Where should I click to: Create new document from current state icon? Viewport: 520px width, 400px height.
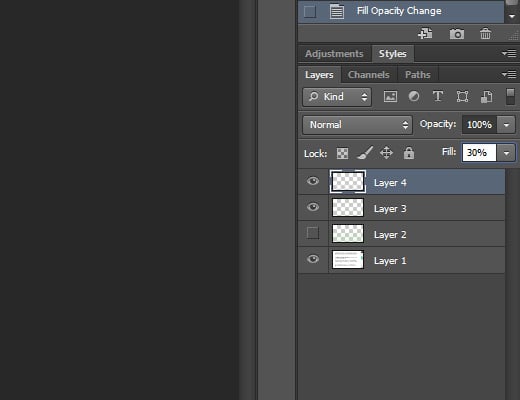(425, 34)
